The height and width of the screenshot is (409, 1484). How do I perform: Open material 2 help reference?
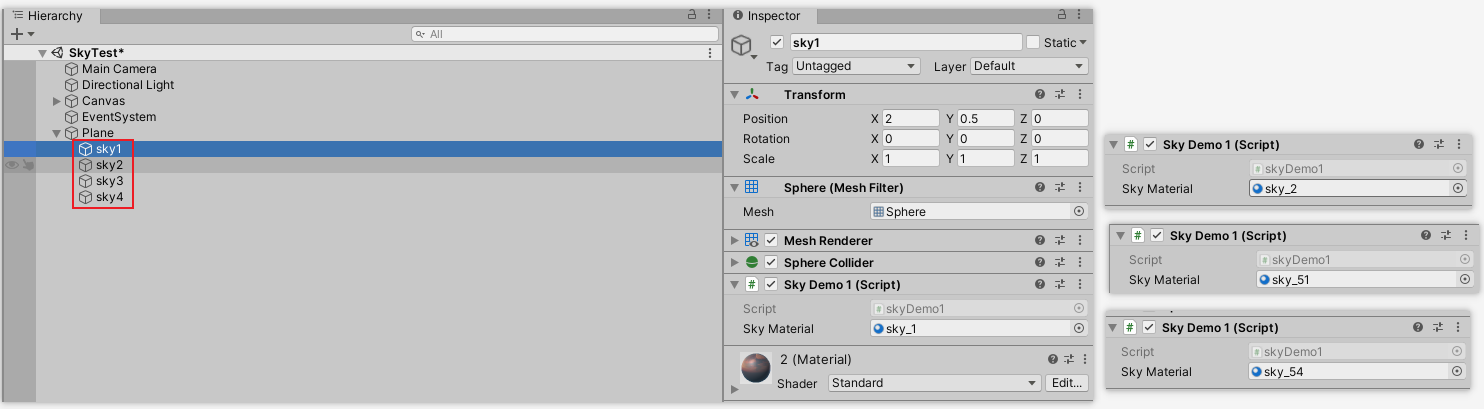click(x=1053, y=360)
